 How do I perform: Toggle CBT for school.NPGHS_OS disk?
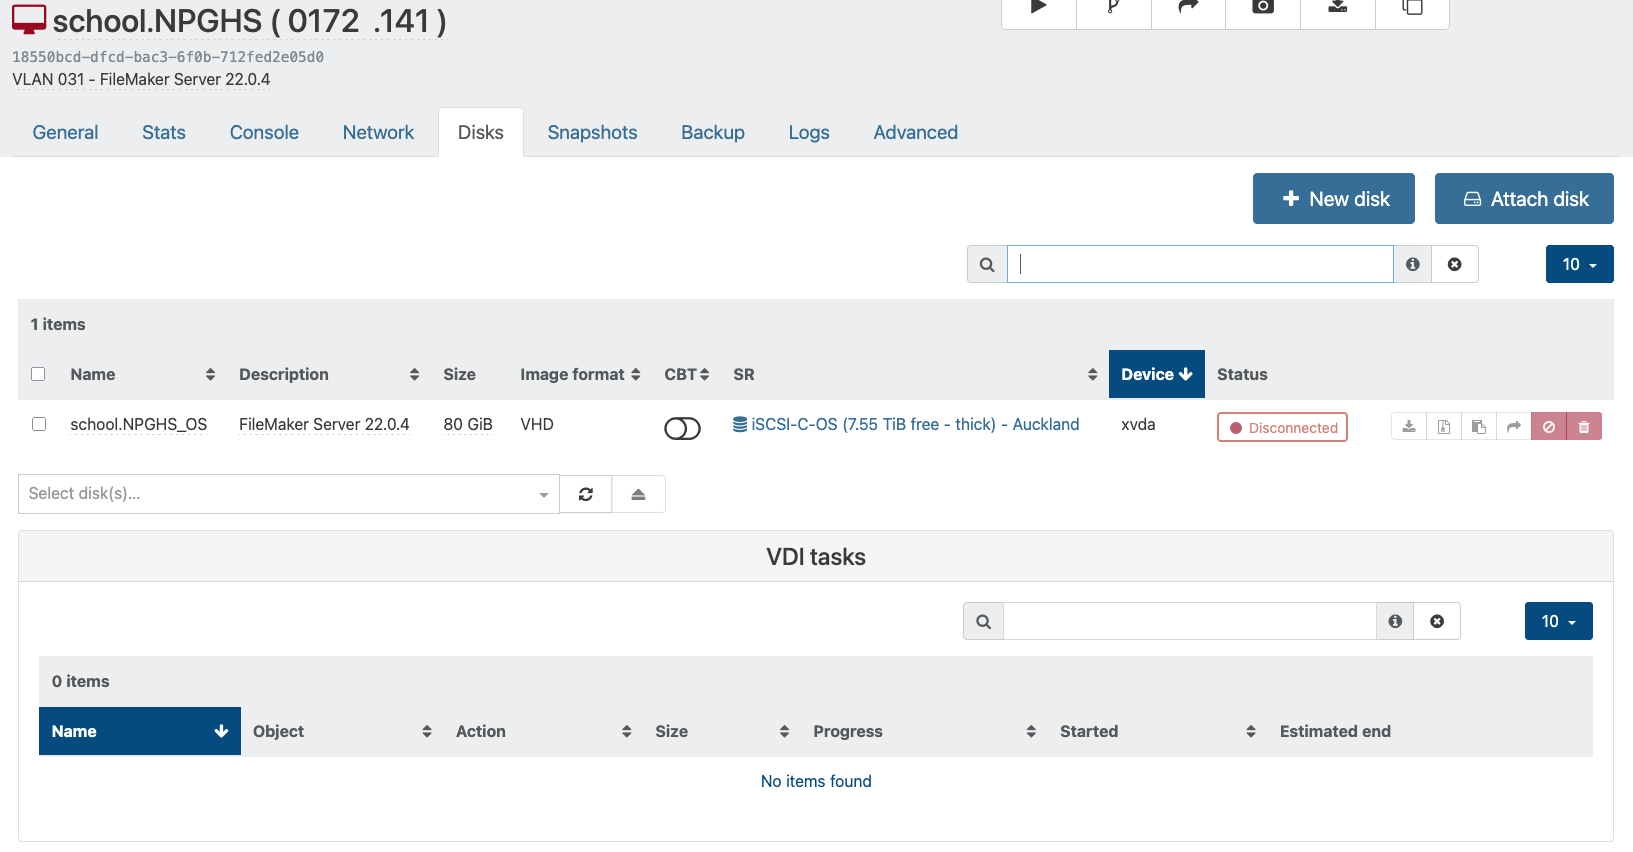682,428
